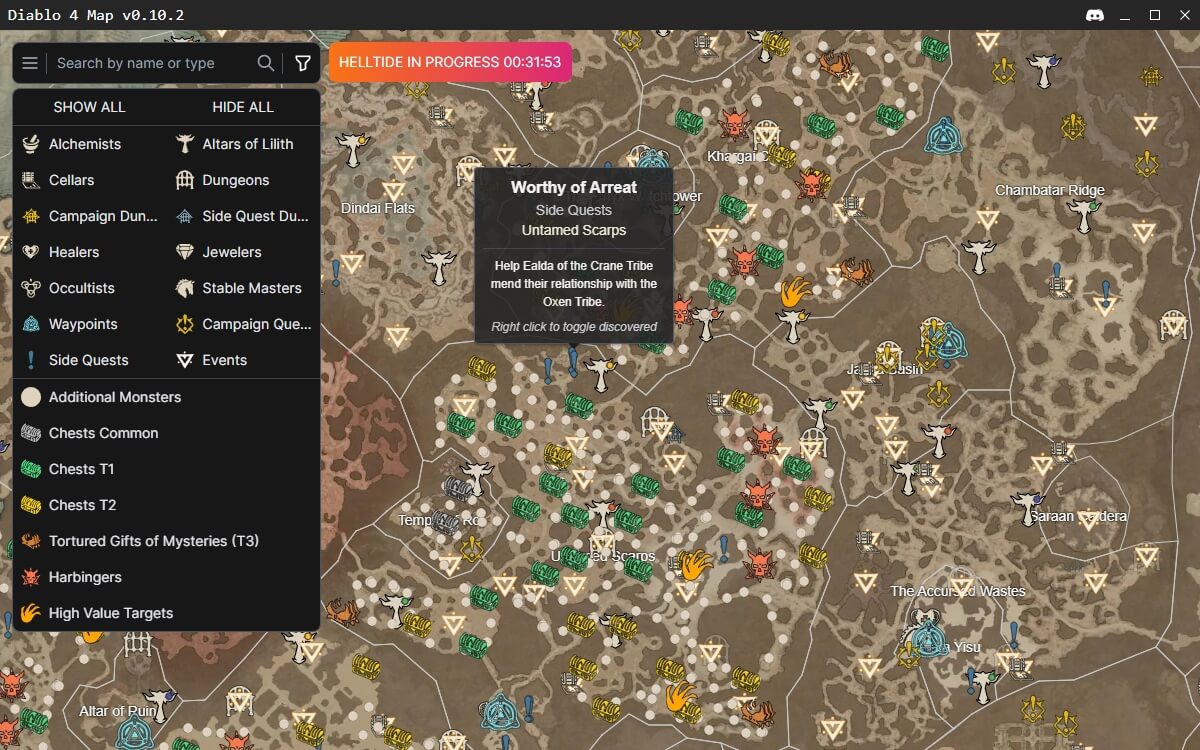Toggle Waypoints visibility in filter list
This screenshot has width=1200, height=750.
click(83, 324)
